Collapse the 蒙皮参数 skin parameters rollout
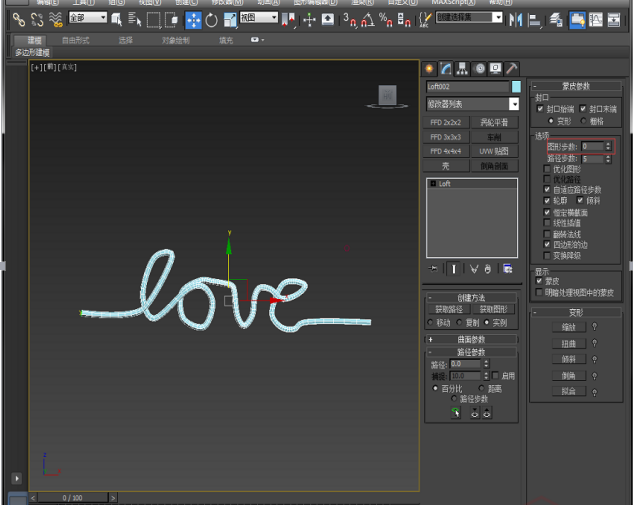Screen dimensions: 633x505 (576, 86)
